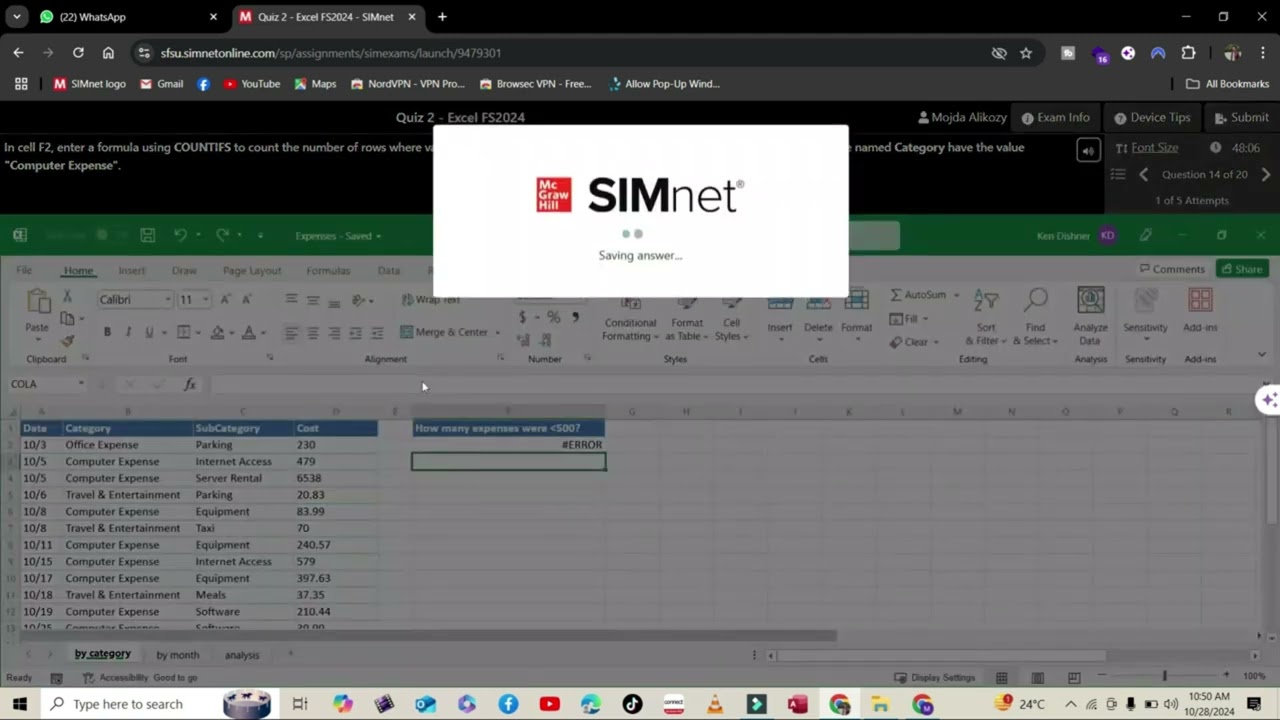Click the Format Painter brush icon
The image size is (1280, 720).
tap(67, 340)
